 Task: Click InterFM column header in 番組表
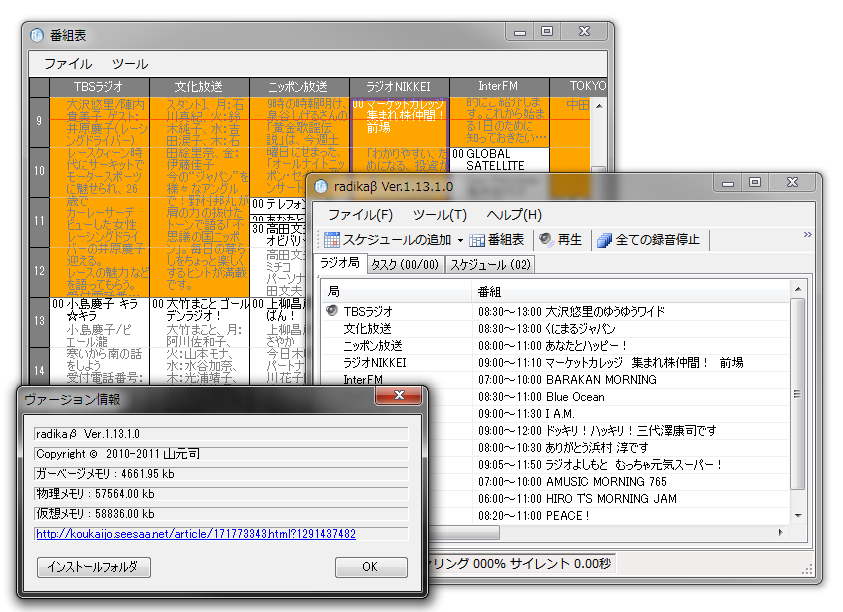click(499, 87)
